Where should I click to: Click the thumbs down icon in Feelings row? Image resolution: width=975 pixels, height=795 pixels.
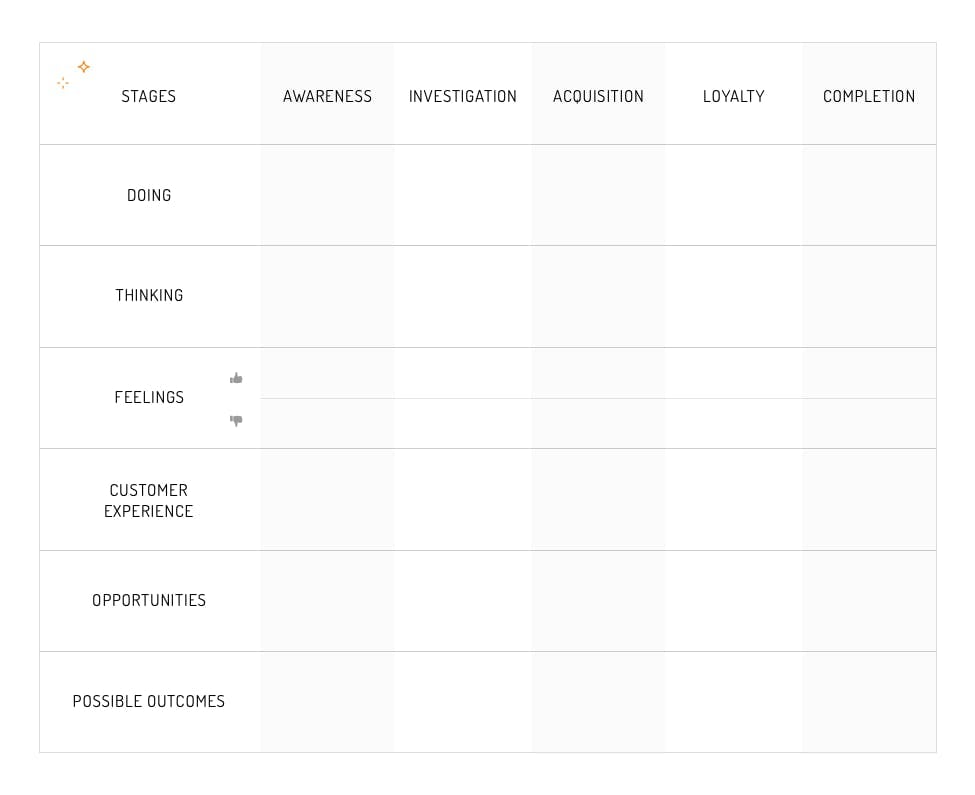(236, 421)
